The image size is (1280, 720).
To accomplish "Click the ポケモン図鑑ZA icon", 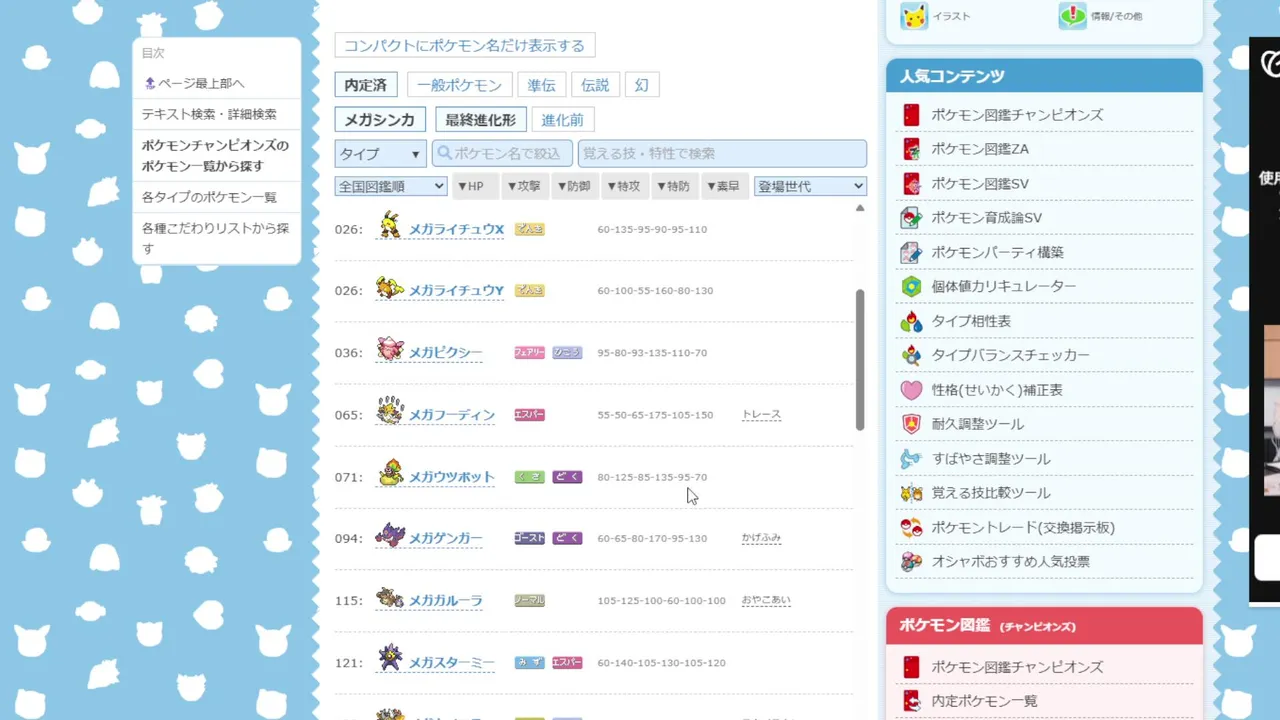I will [911, 149].
